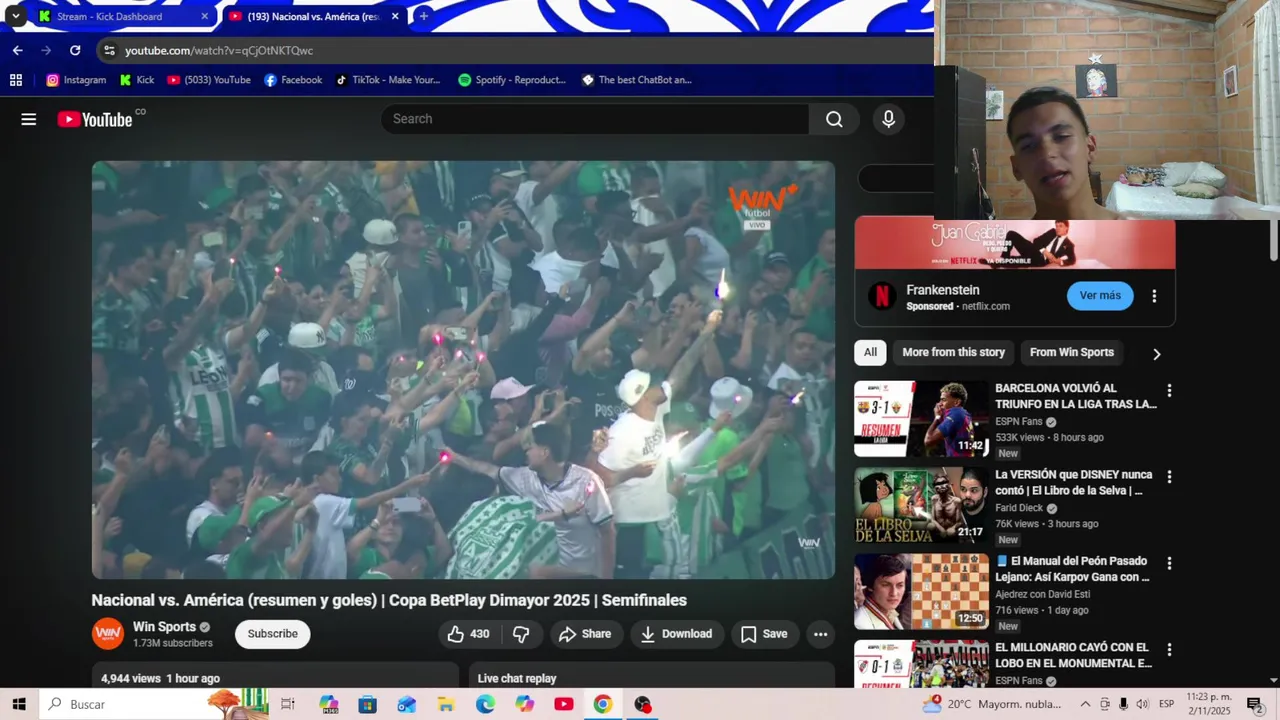Open El Libro de la Selva thumbnail
Viewport: 1280px width, 720px height.
[921, 505]
